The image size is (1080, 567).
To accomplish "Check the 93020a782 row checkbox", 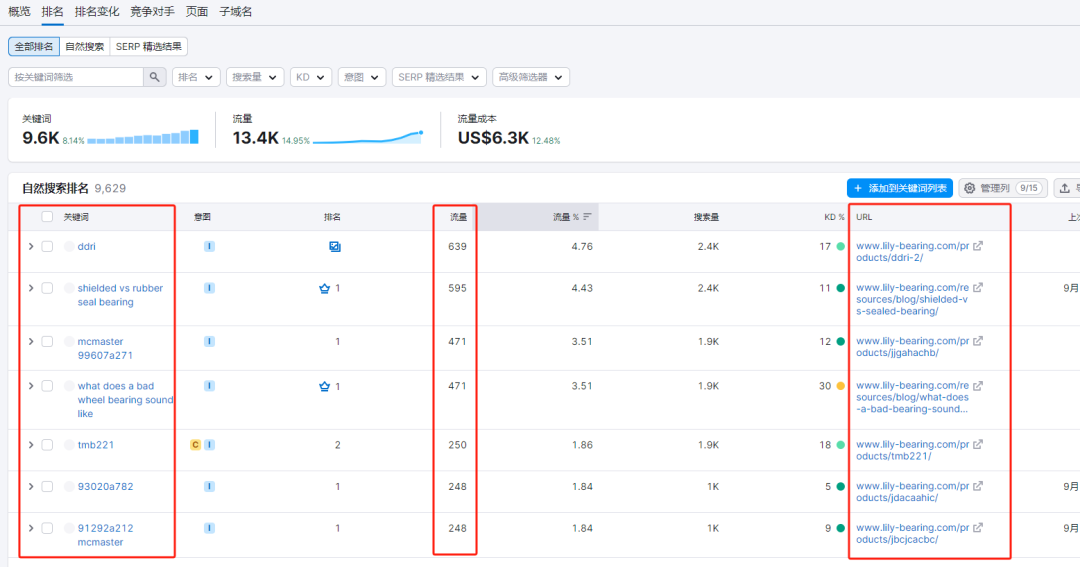I will coord(47,486).
